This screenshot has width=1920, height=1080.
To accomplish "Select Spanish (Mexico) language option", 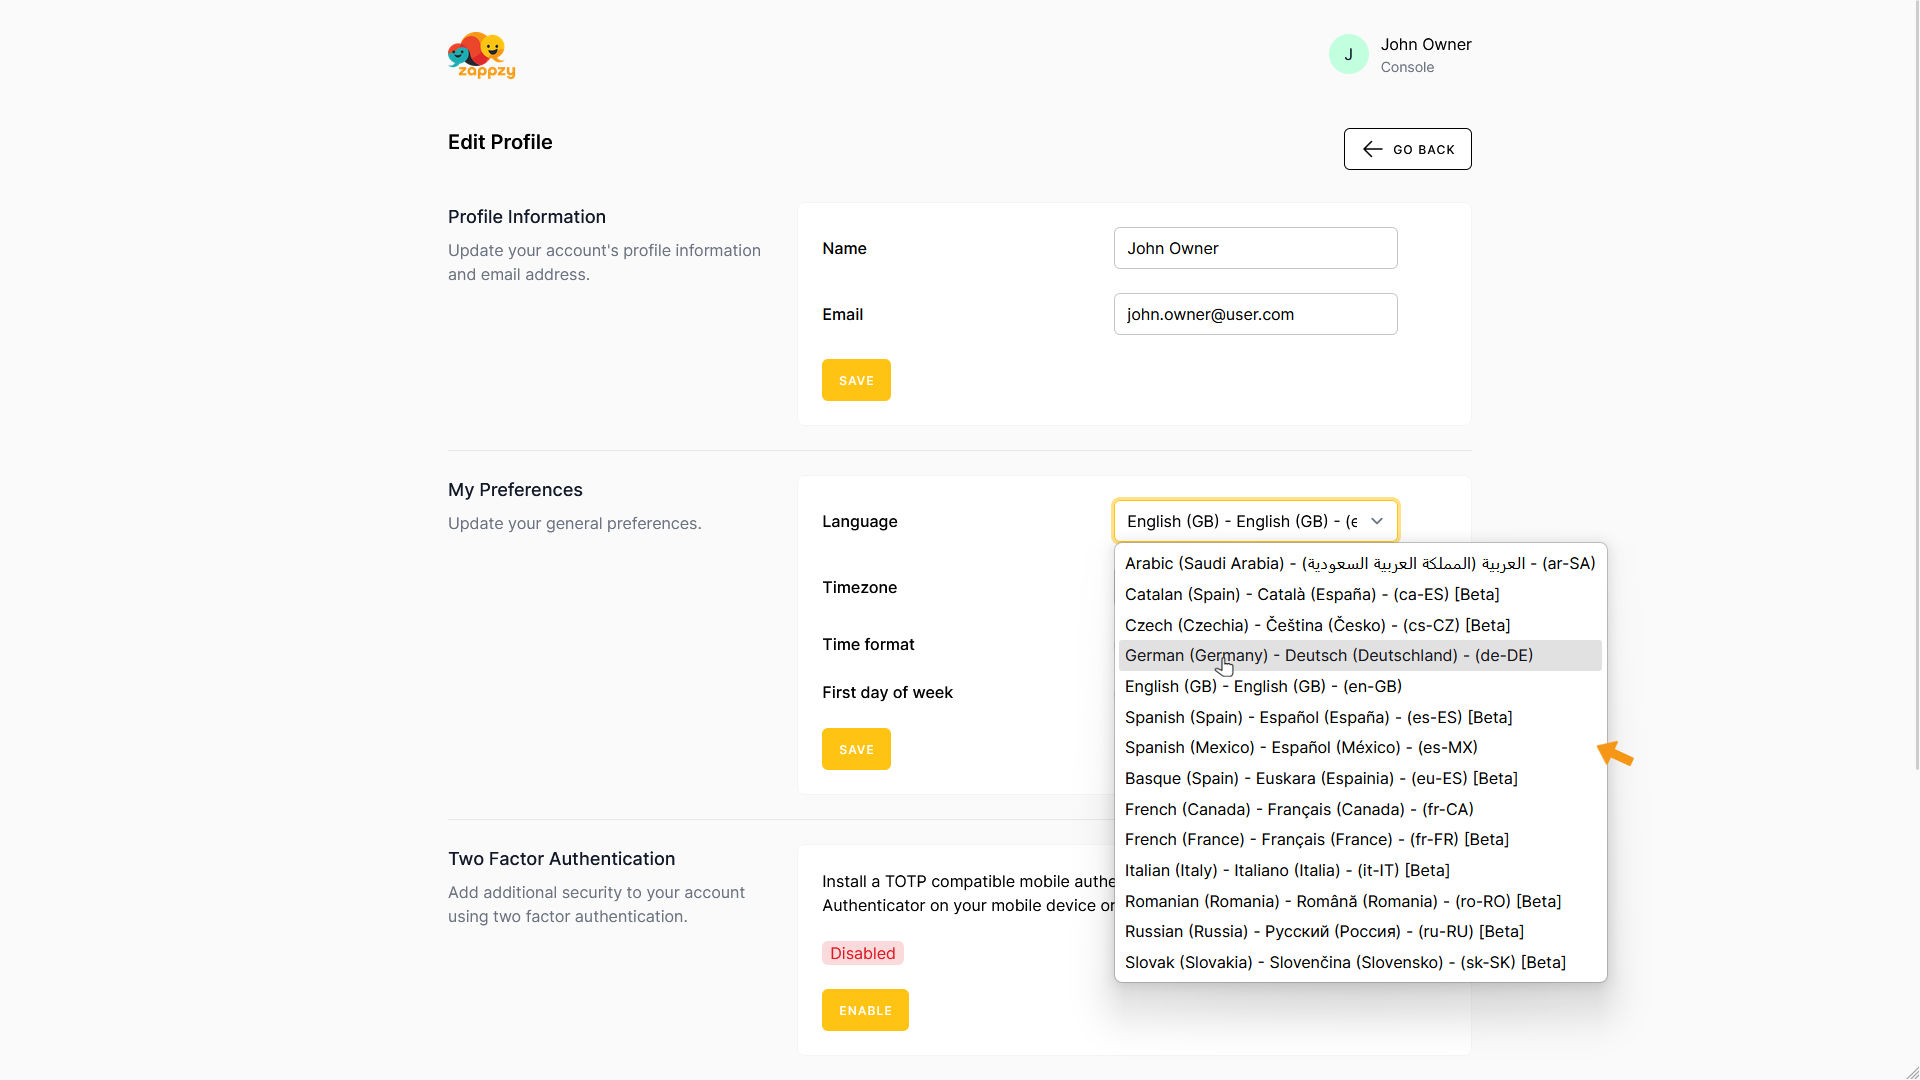I will (x=1300, y=748).
